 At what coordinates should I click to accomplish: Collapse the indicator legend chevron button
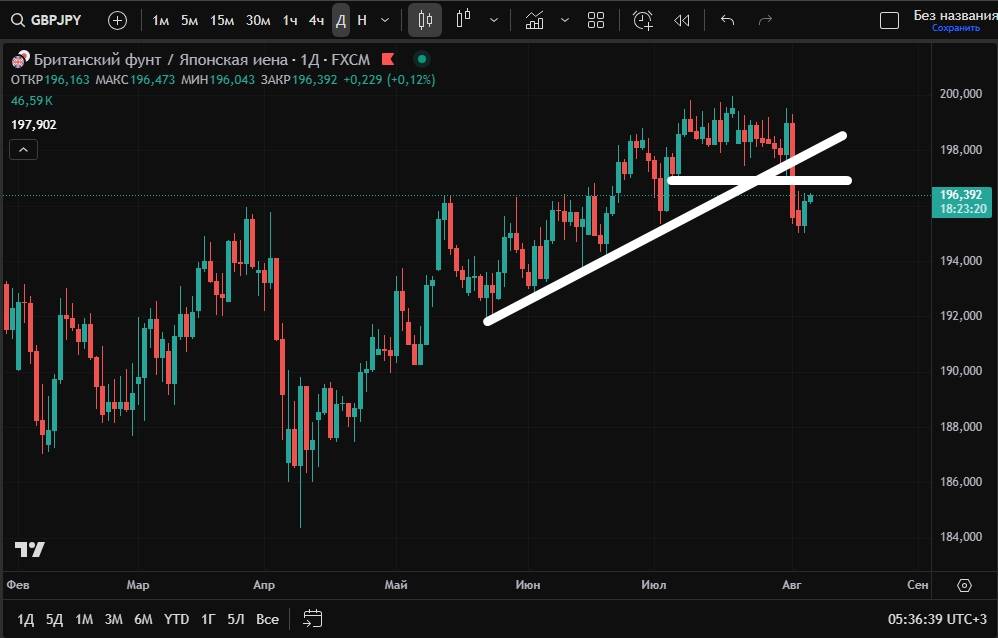tap(24, 150)
